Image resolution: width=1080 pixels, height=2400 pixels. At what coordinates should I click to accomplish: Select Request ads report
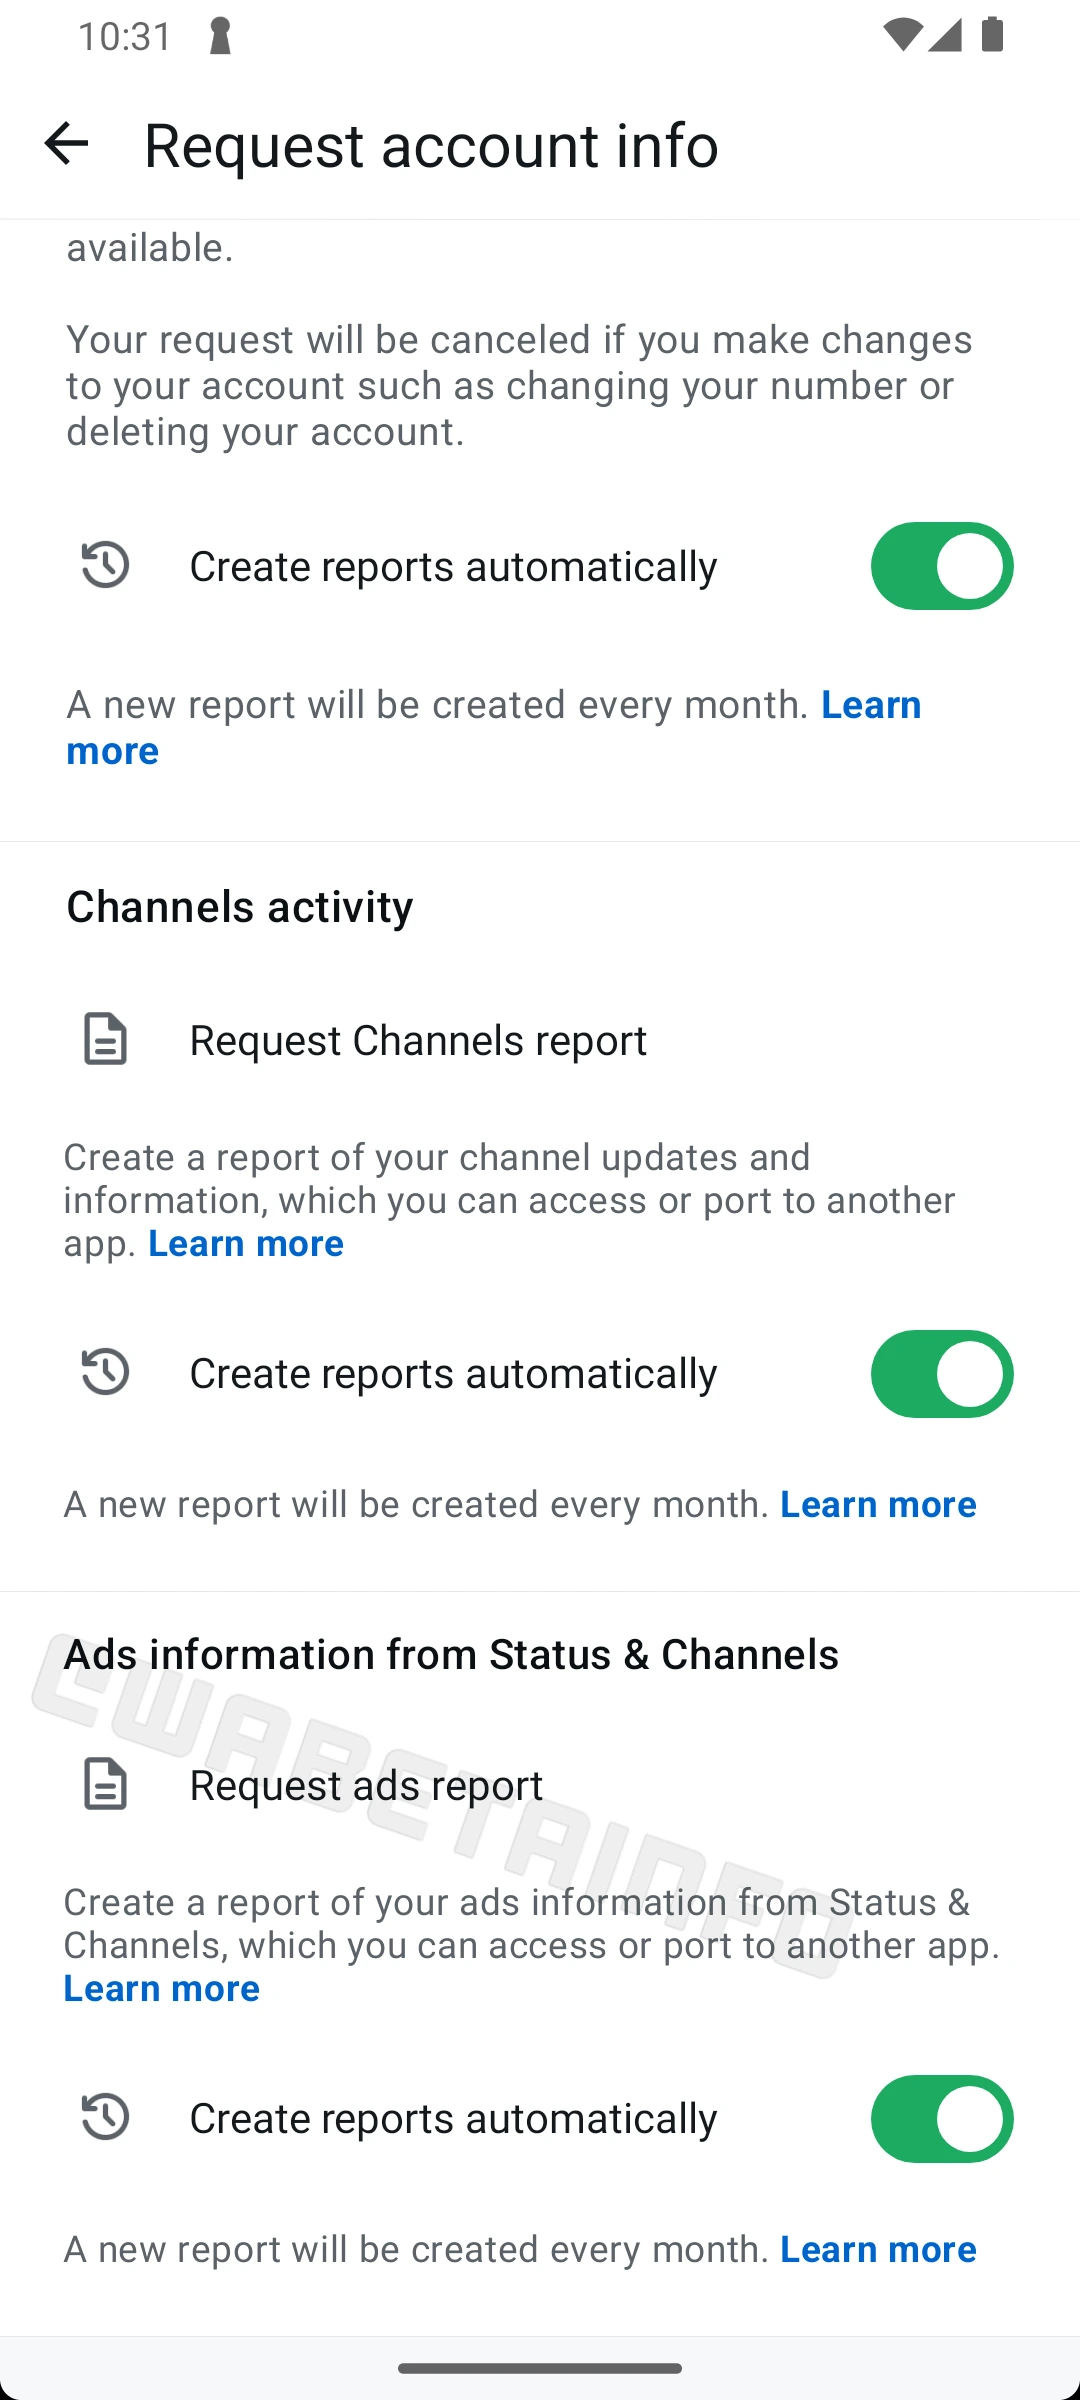(366, 1785)
